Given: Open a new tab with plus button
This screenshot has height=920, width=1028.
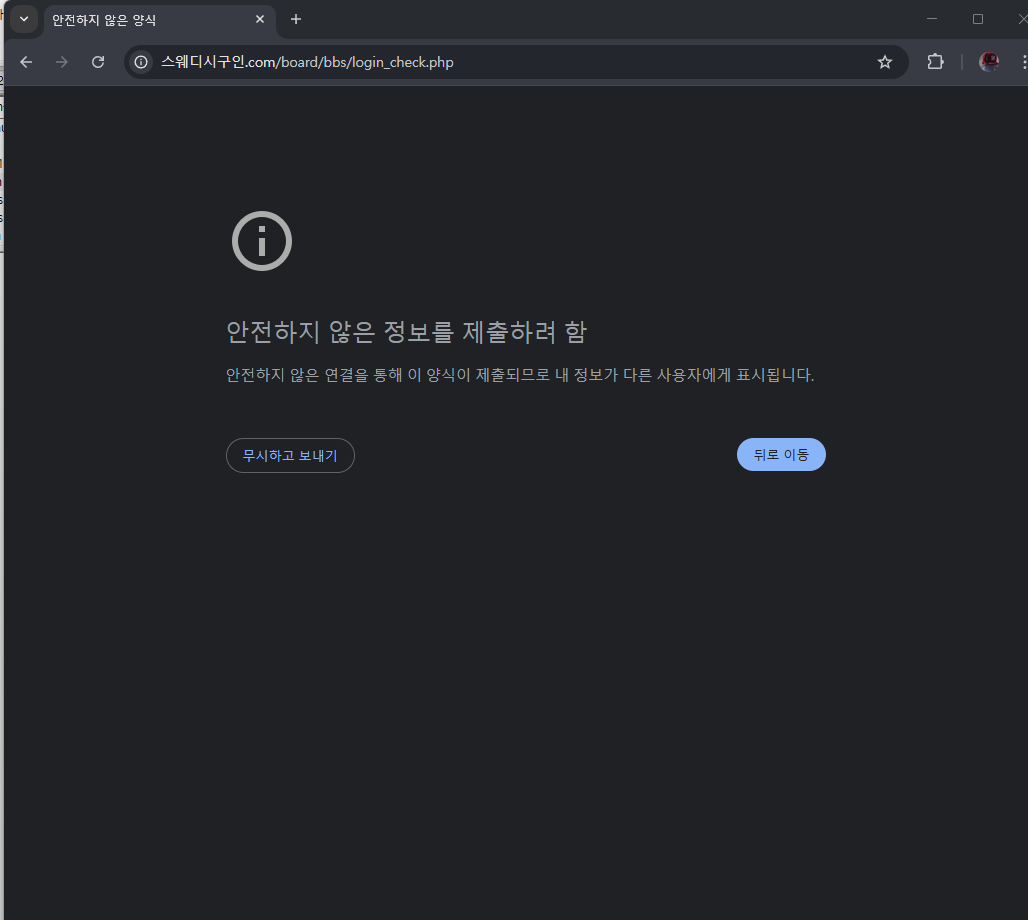Looking at the screenshot, I should pos(296,20).
